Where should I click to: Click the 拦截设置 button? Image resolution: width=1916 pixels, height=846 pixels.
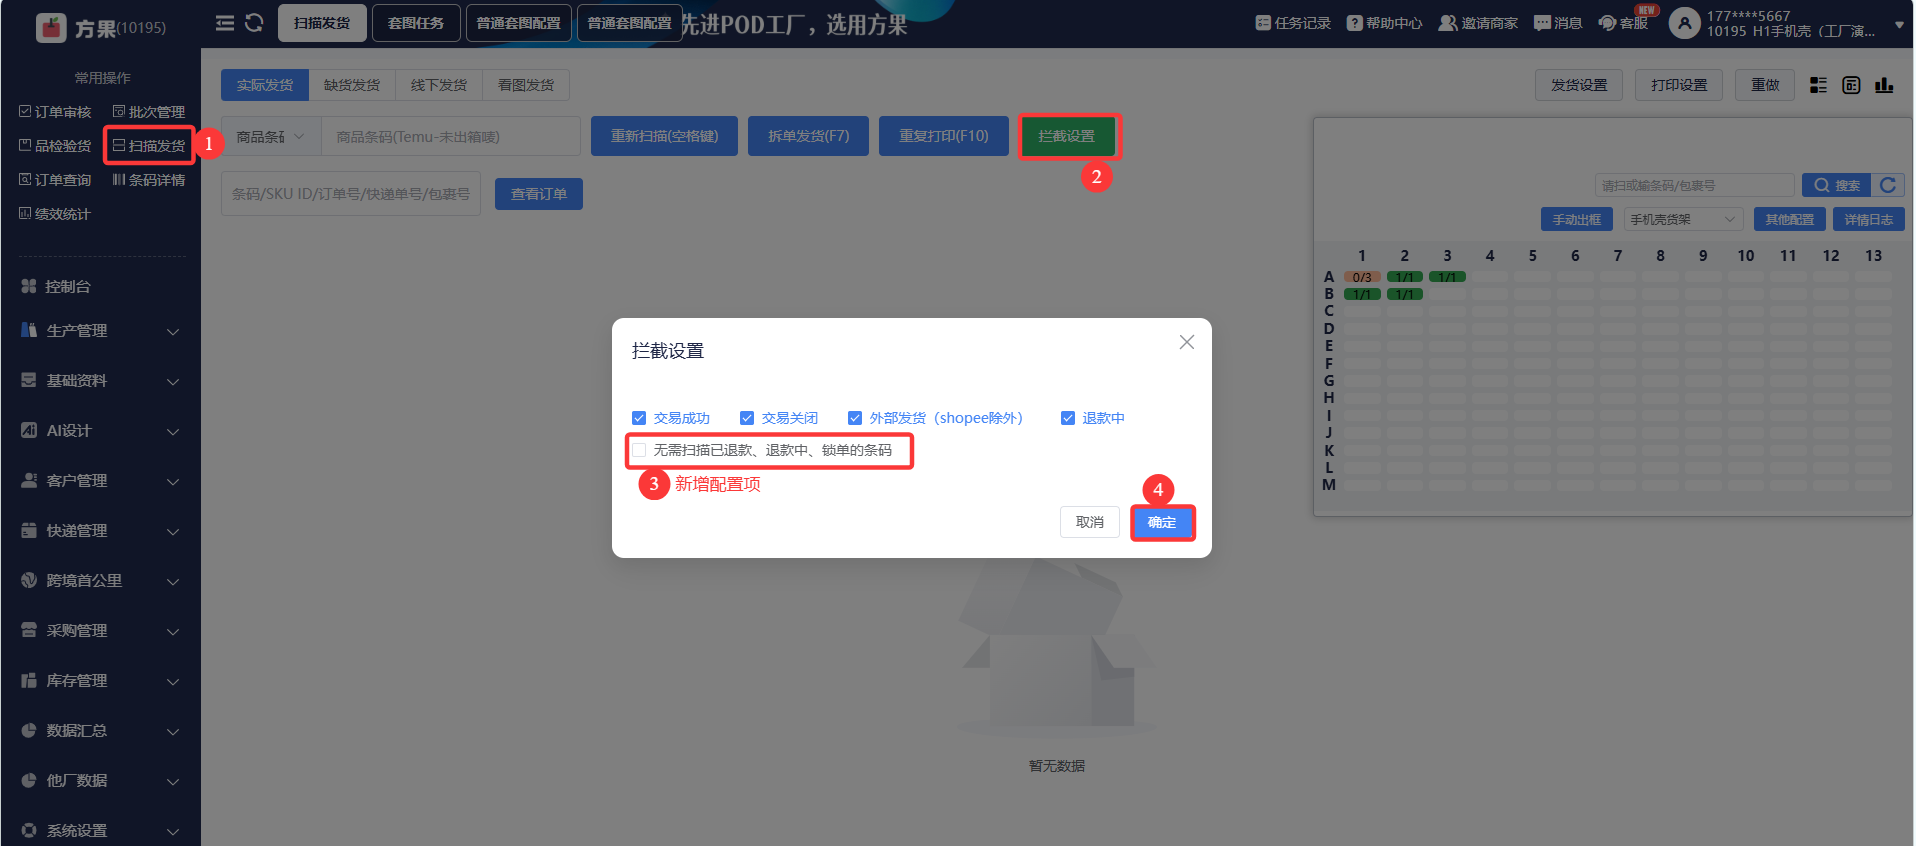pyautogui.click(x=1067, y=136)
